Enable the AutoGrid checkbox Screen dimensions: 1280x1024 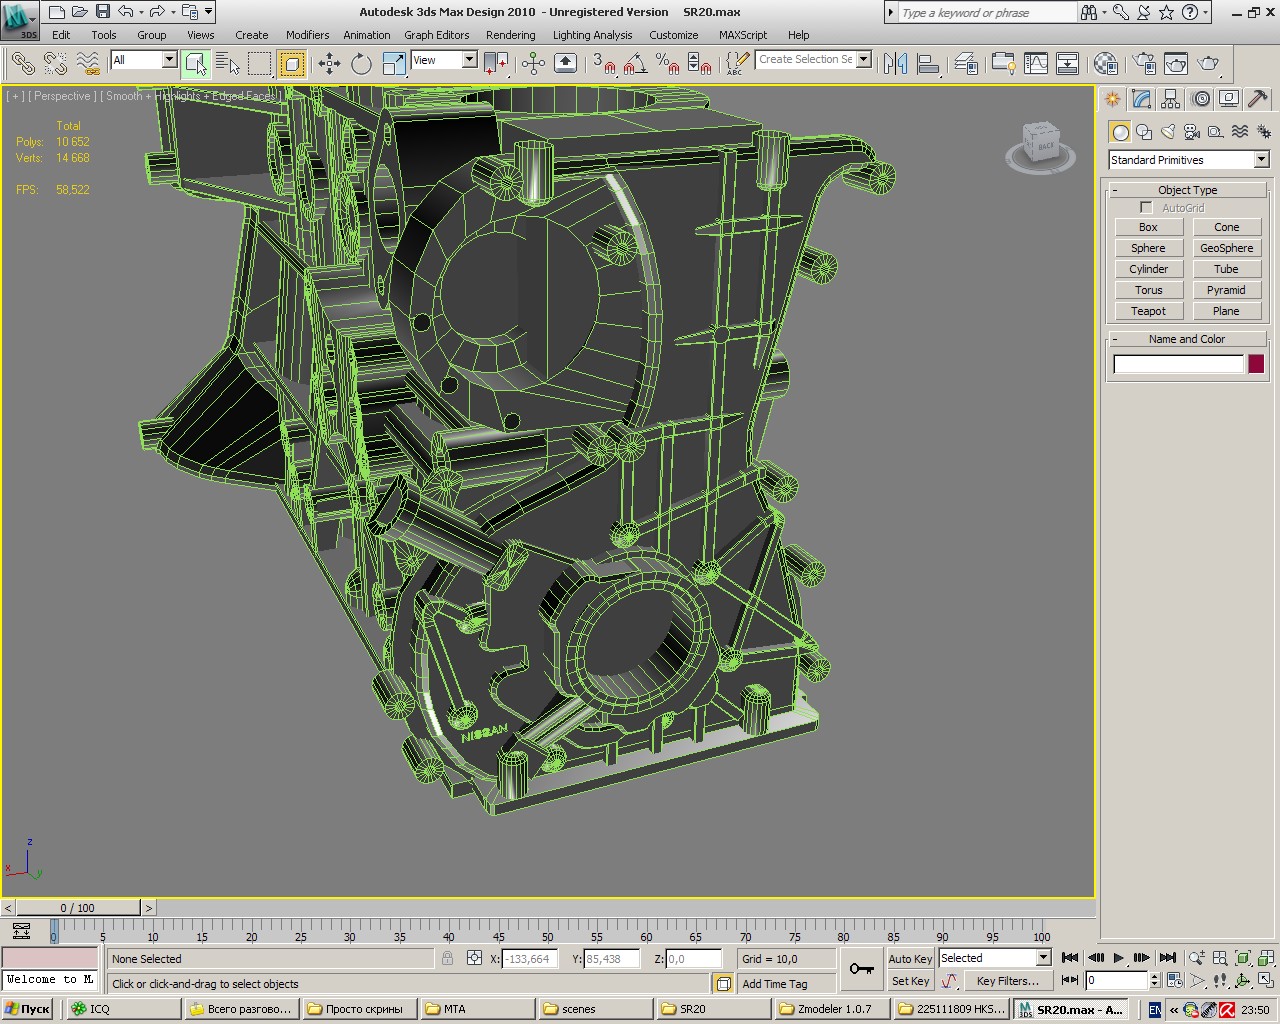[1146, 208]
